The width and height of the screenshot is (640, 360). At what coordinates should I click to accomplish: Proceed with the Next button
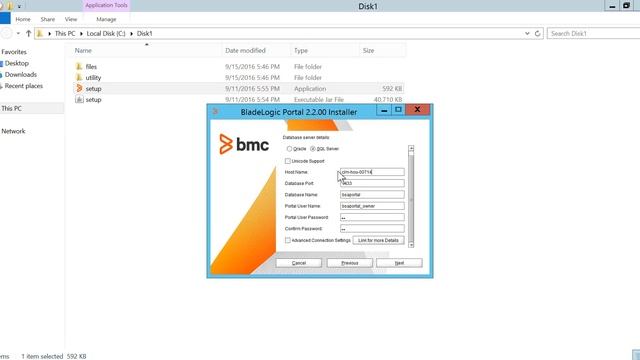click(x=399, y=263)
